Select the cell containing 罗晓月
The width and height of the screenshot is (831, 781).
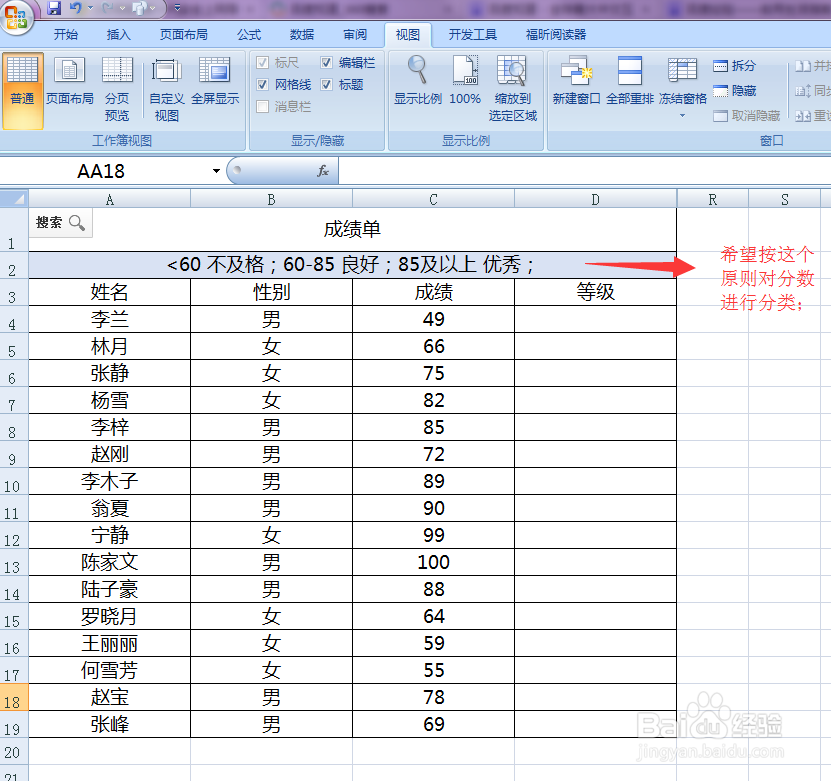tap(109, 616)
